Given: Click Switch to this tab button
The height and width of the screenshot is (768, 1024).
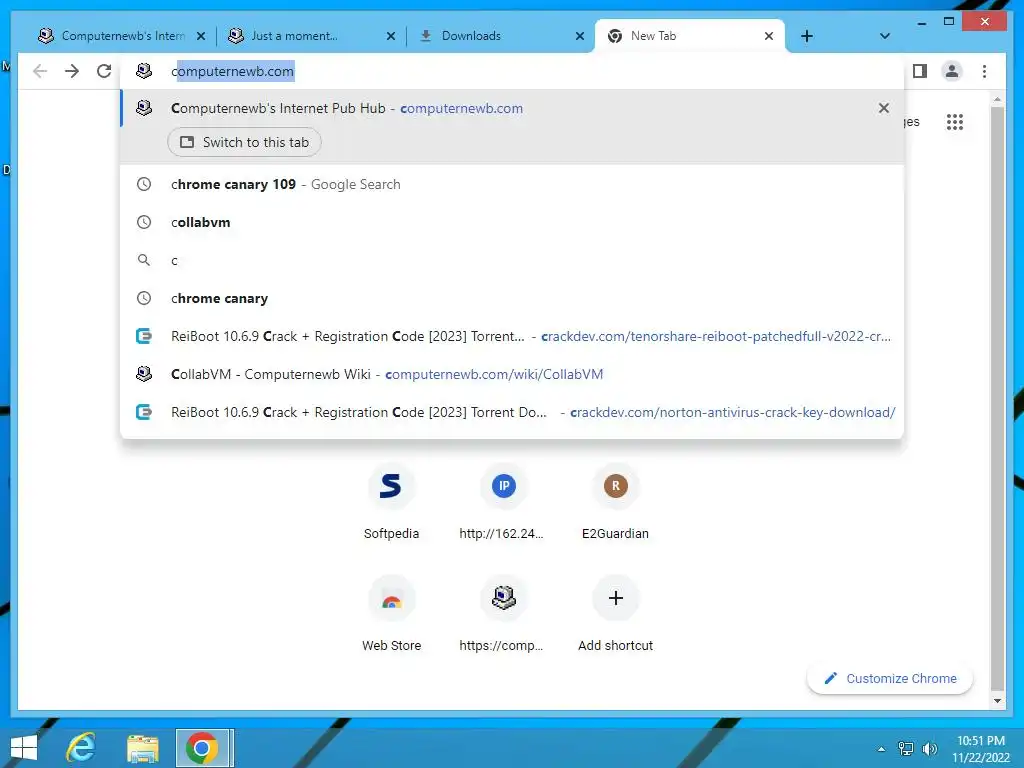Looking at the screenshot, I should pyautogui.click(x=244, y=142).
